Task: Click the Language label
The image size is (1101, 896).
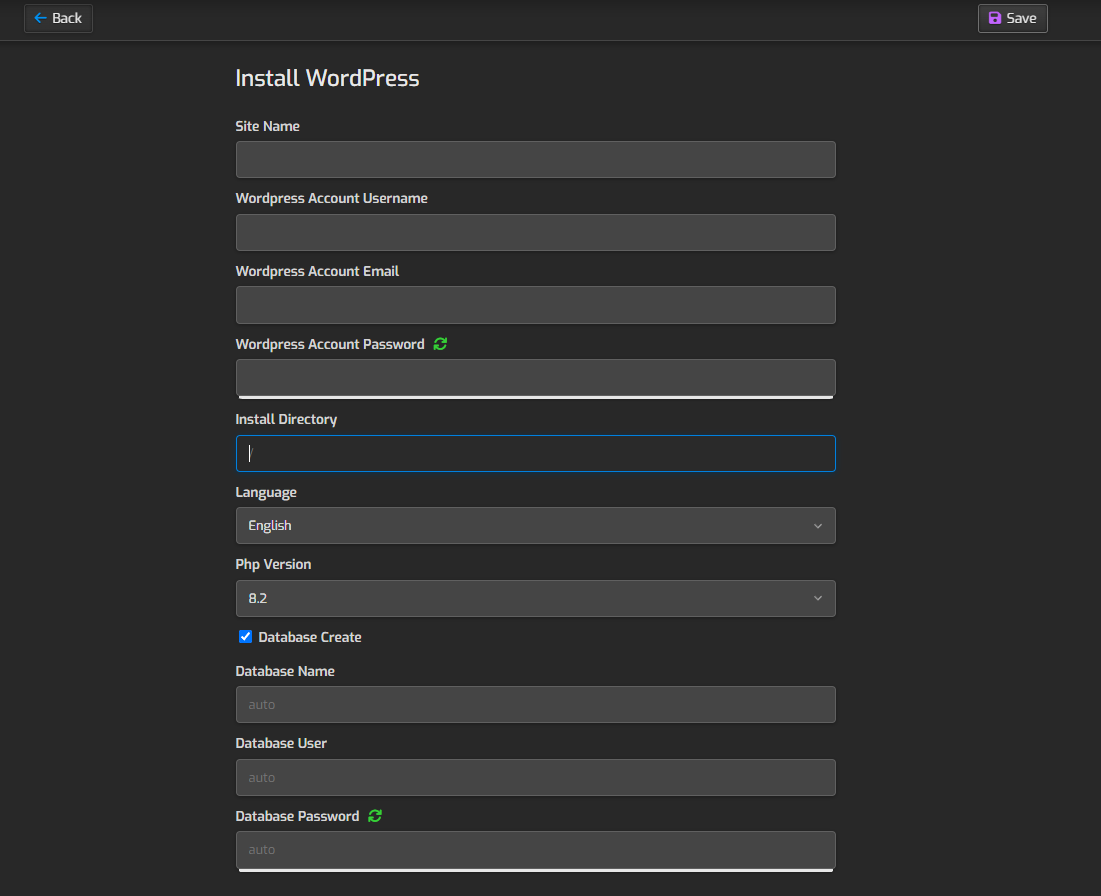Action: click(x=266, y=492)
